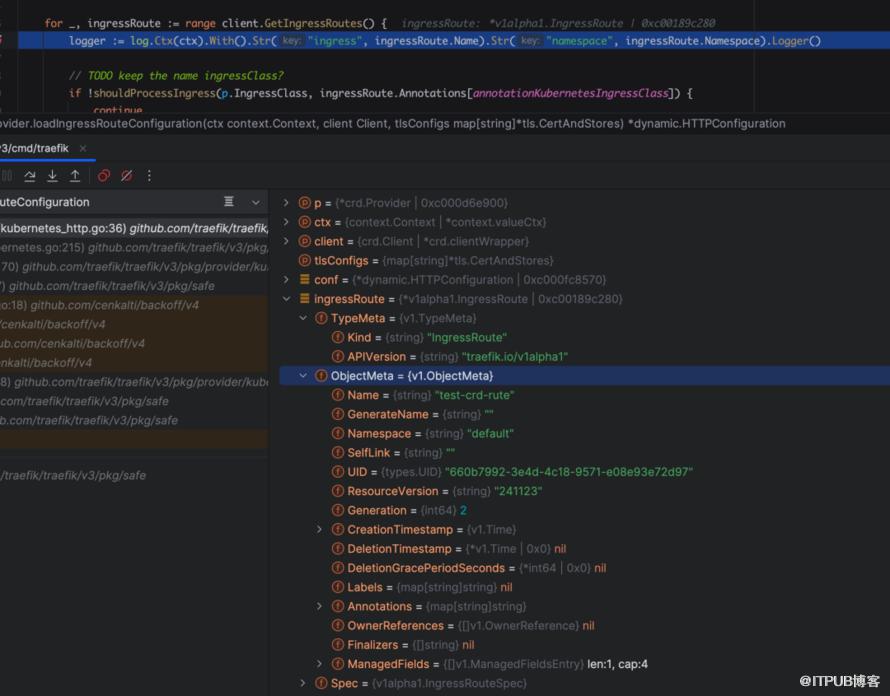Viewport: 890px width, 696px height.
Task: Expand the conf variable node
Action: [x=286, y=279]
